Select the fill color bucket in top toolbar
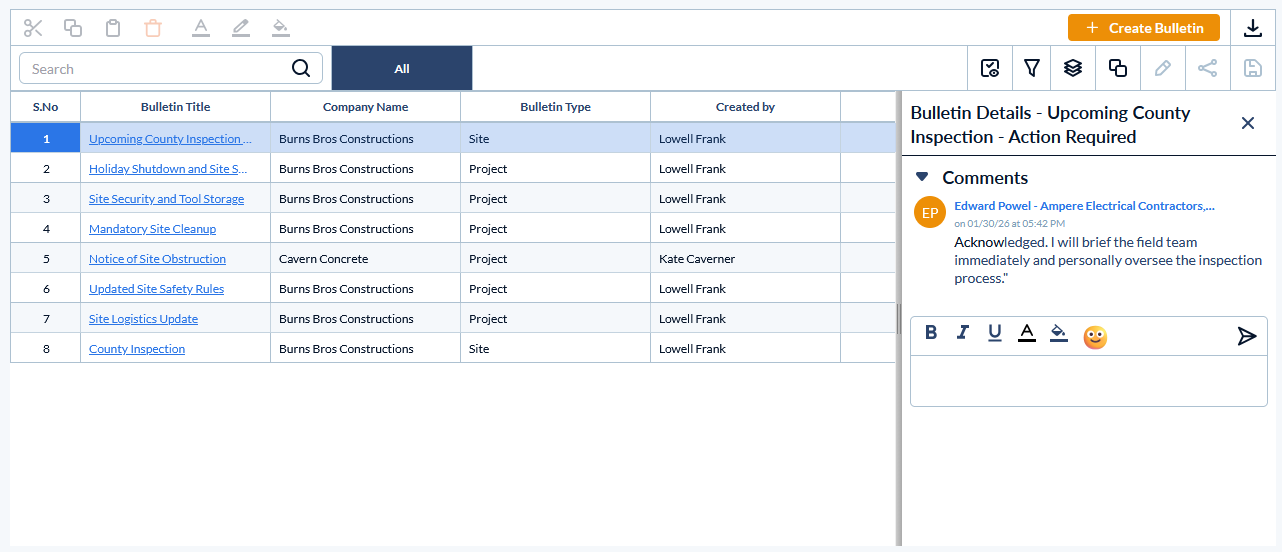The image size is (1282, 552). tap(281, 28)
